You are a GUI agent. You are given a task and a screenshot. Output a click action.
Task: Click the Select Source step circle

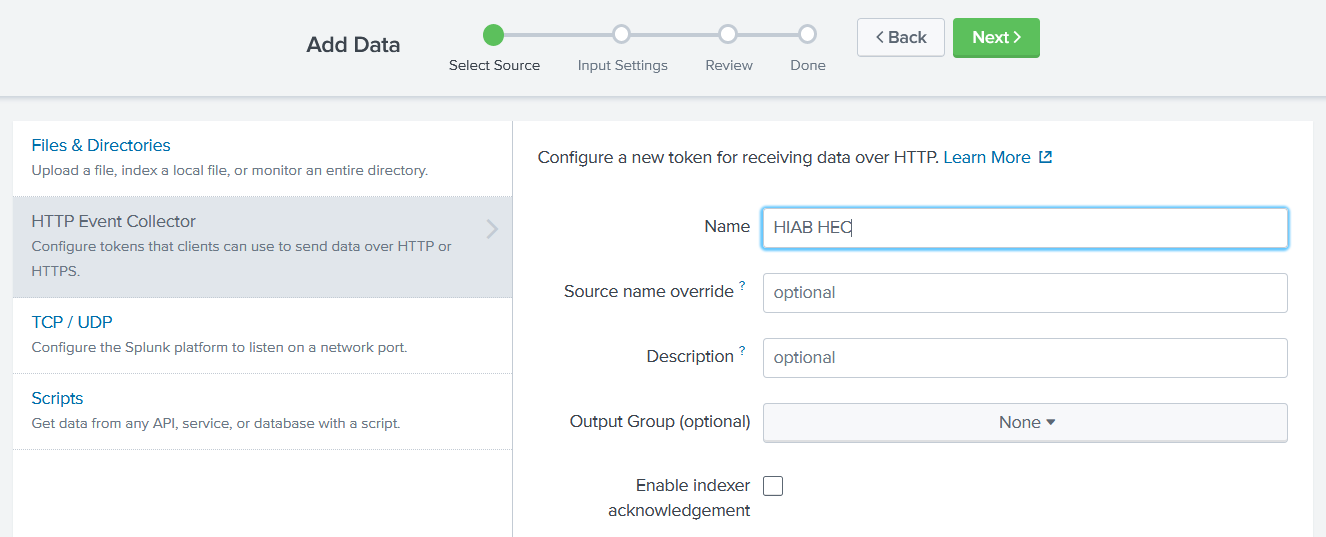pos(493,35)
